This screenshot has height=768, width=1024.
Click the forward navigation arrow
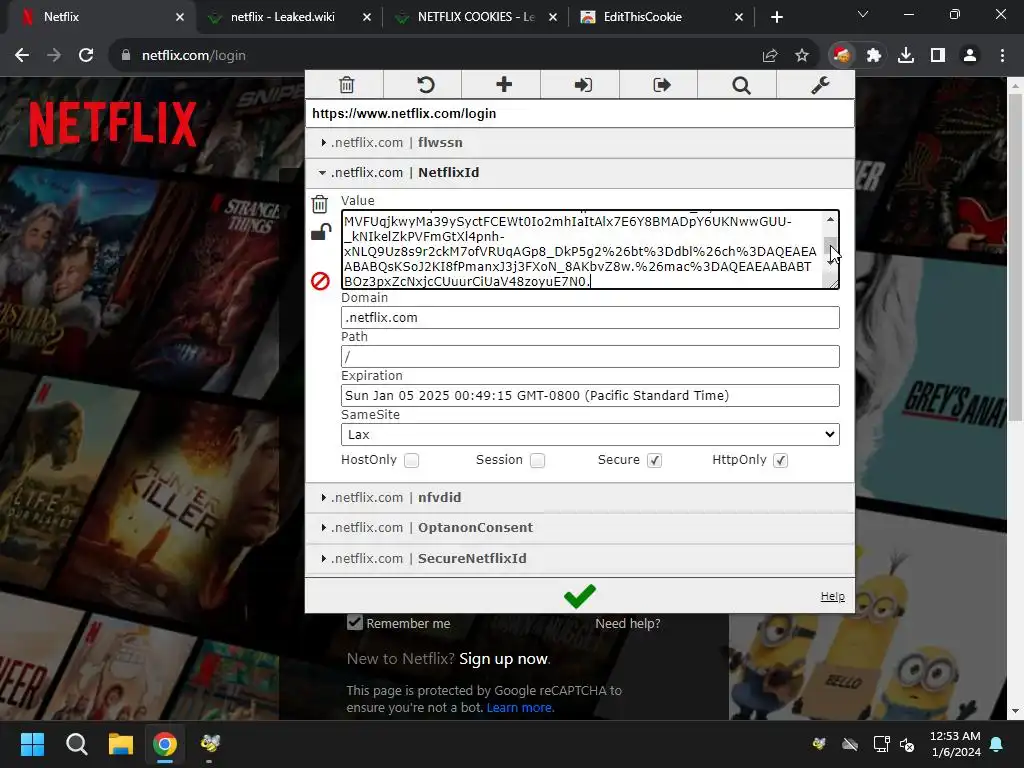click(x=54, y=56)
